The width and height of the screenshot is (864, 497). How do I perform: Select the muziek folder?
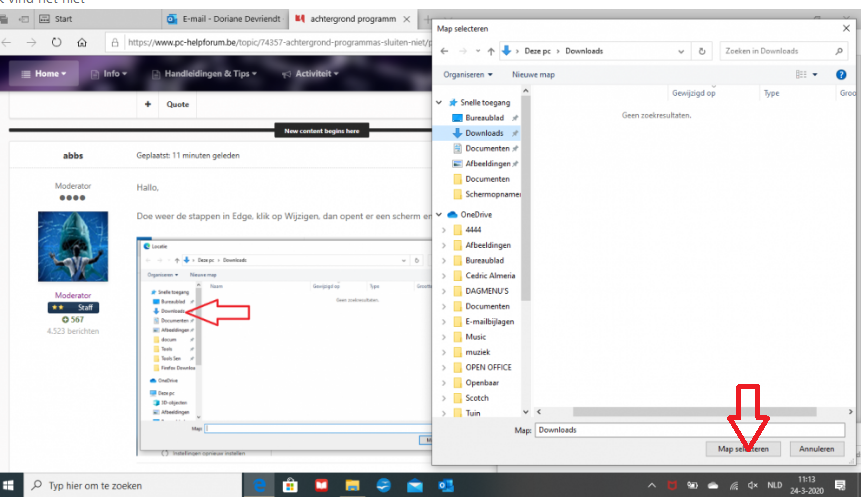click(477, 352)
